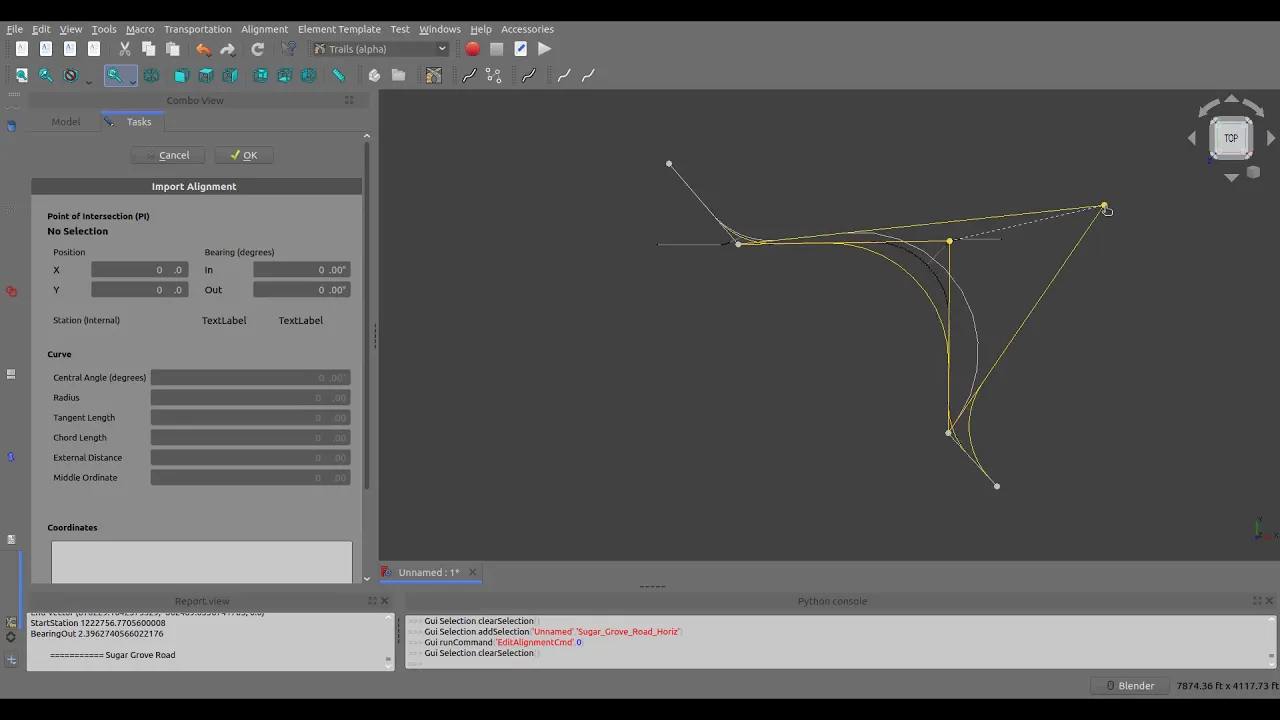Viewport: 1280px width, 720px height.
Task: Set top view cube icon
Action: (205, 75)
